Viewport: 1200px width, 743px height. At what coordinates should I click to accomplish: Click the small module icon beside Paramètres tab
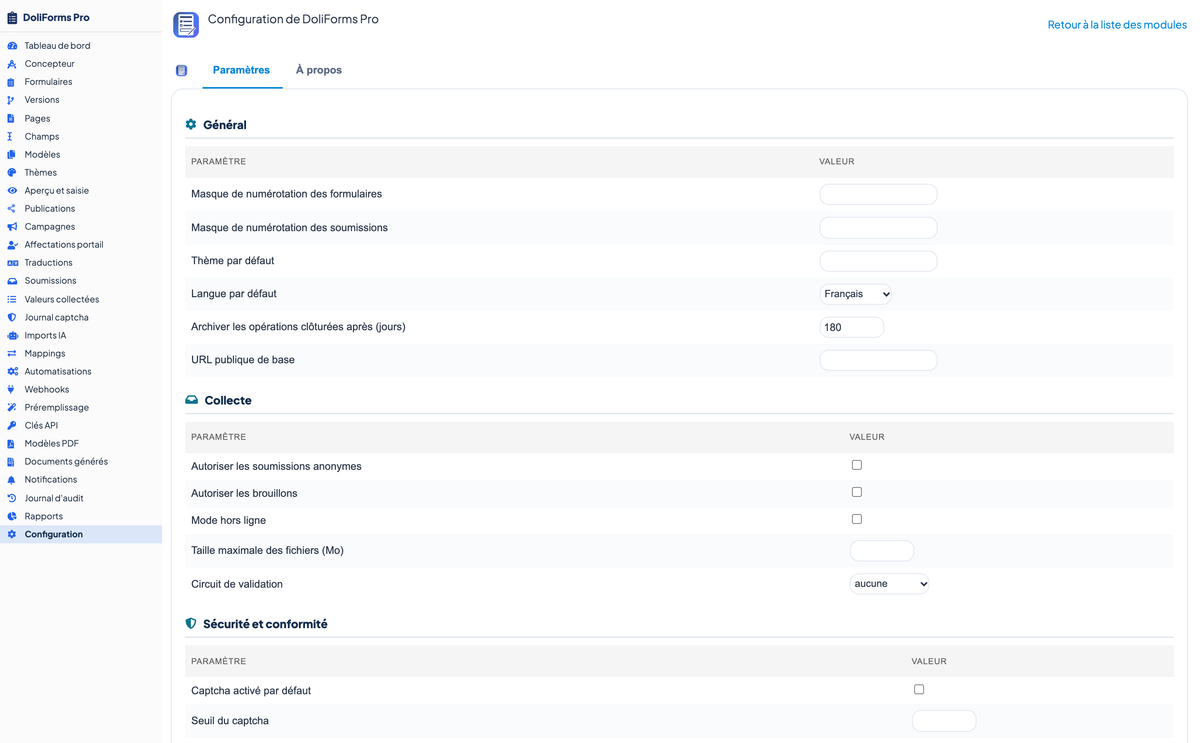tap(181, 71)
